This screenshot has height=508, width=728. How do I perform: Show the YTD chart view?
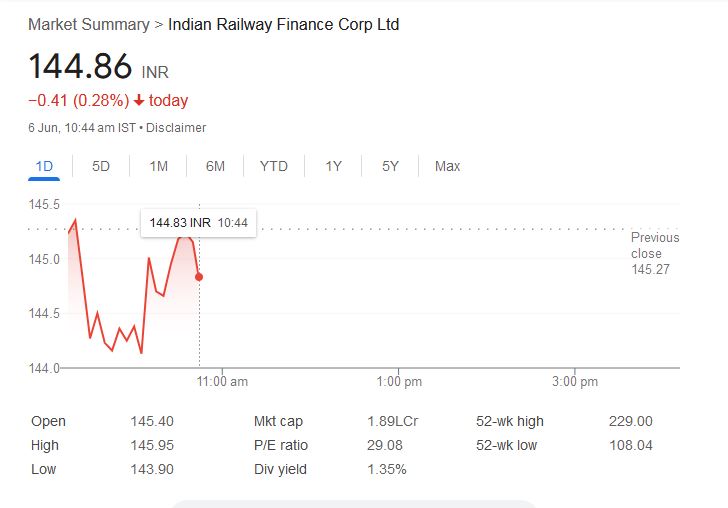tap(273, 166)
